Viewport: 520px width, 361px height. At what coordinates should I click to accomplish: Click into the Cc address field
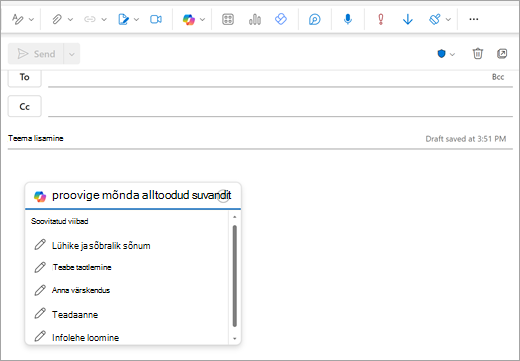tap(280, 107)
